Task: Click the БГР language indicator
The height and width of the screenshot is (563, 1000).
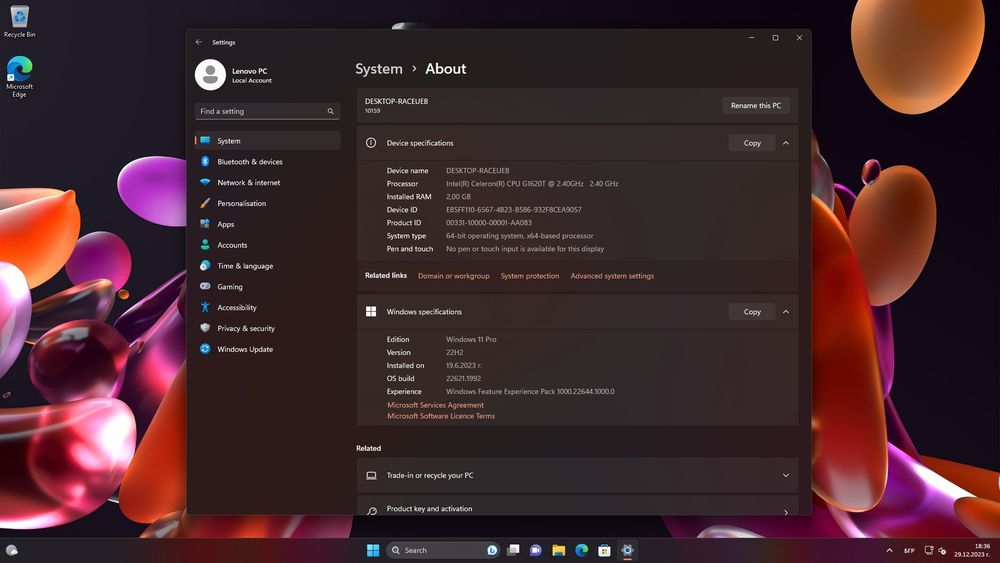Action: click(909, 550)
